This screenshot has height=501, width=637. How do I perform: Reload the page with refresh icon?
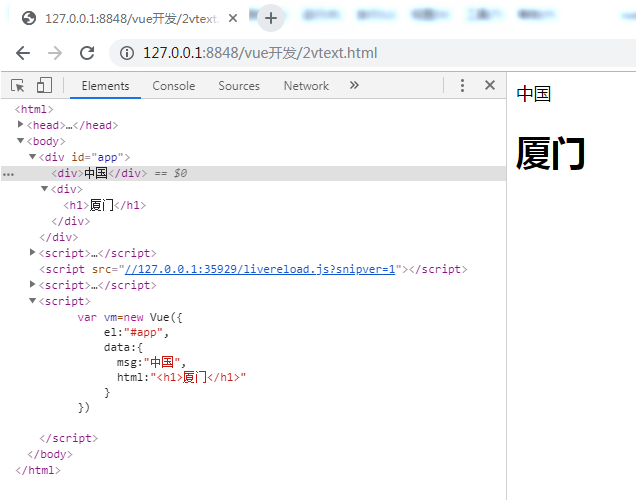tap(87, 53)
